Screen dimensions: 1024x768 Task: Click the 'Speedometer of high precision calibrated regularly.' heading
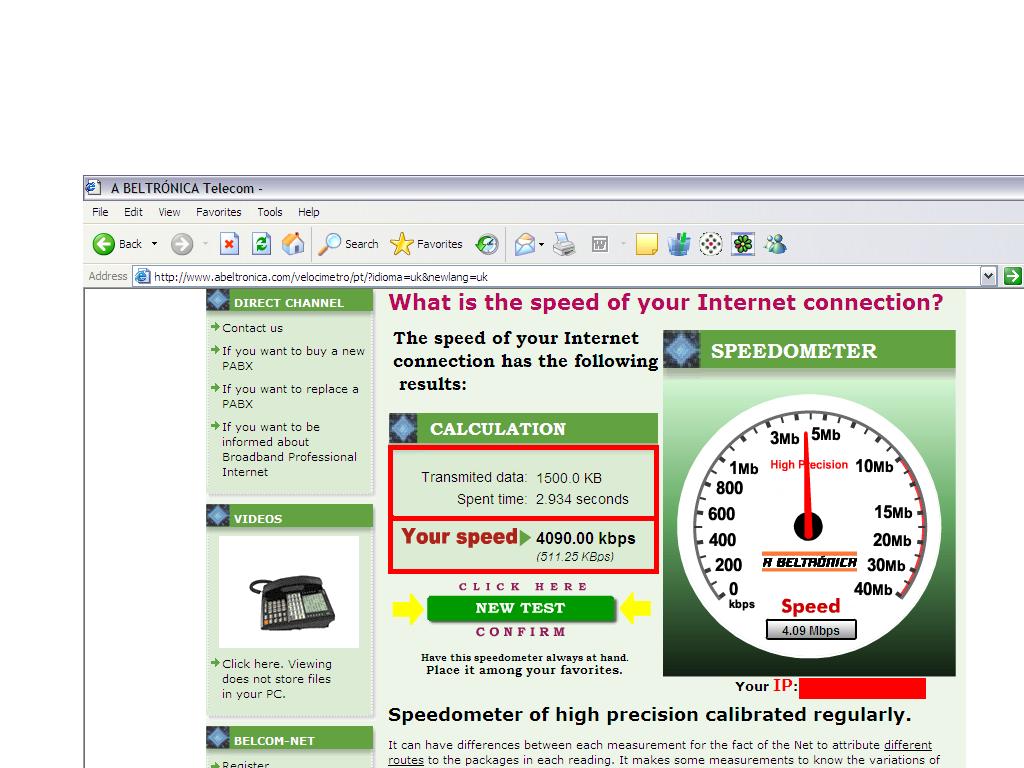649,714
